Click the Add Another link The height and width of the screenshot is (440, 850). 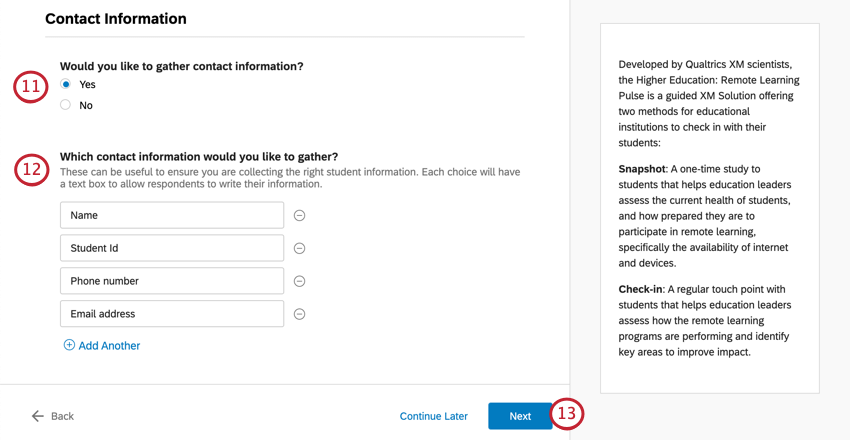(109, 345)
